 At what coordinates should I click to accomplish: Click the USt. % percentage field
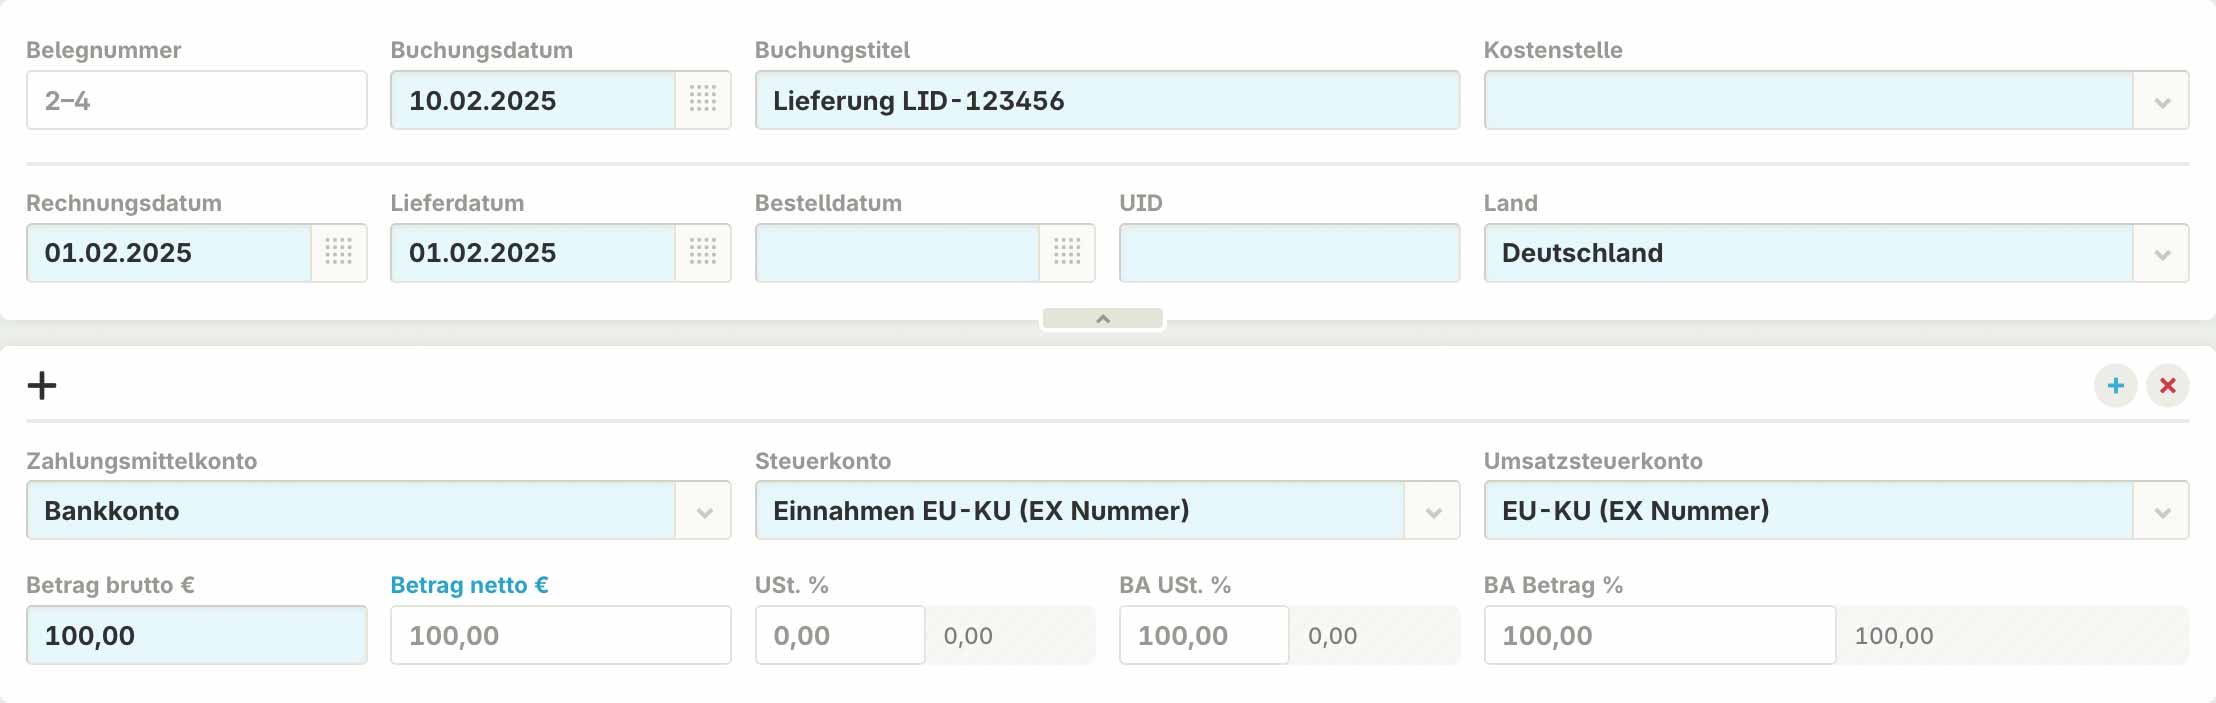coord(838,634)
